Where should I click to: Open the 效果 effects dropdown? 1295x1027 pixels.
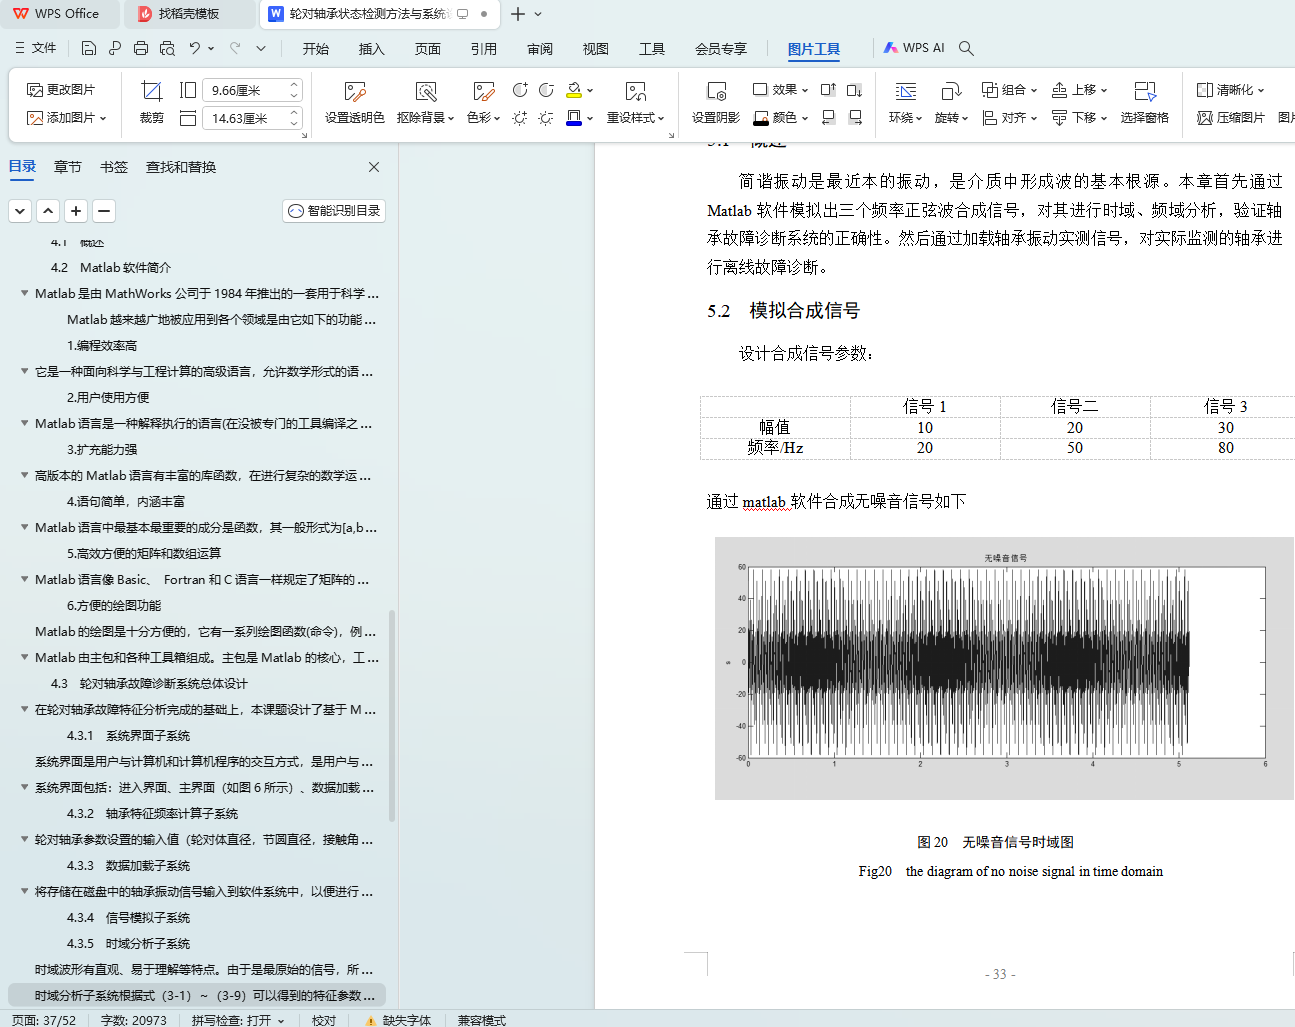tap(781, 90)
